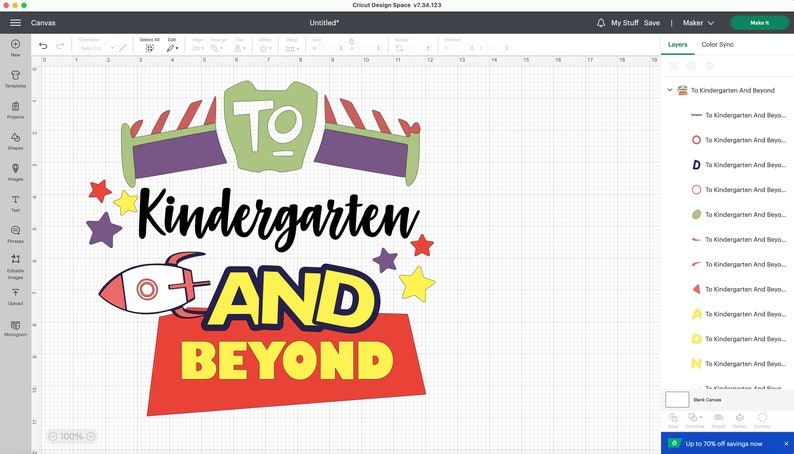This screenshot has height=454, width=794.
Task: Open the Combine dropdown
Action: (x=695, y=420)
